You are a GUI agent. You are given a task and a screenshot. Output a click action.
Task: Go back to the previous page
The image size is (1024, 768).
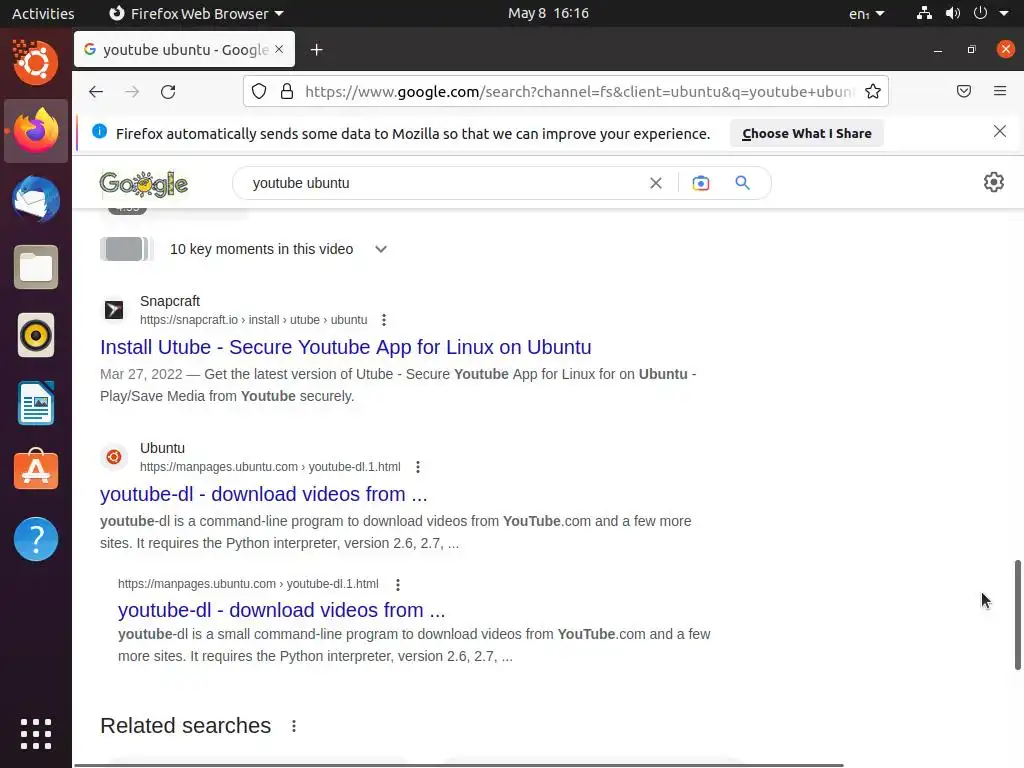point(96,92)
